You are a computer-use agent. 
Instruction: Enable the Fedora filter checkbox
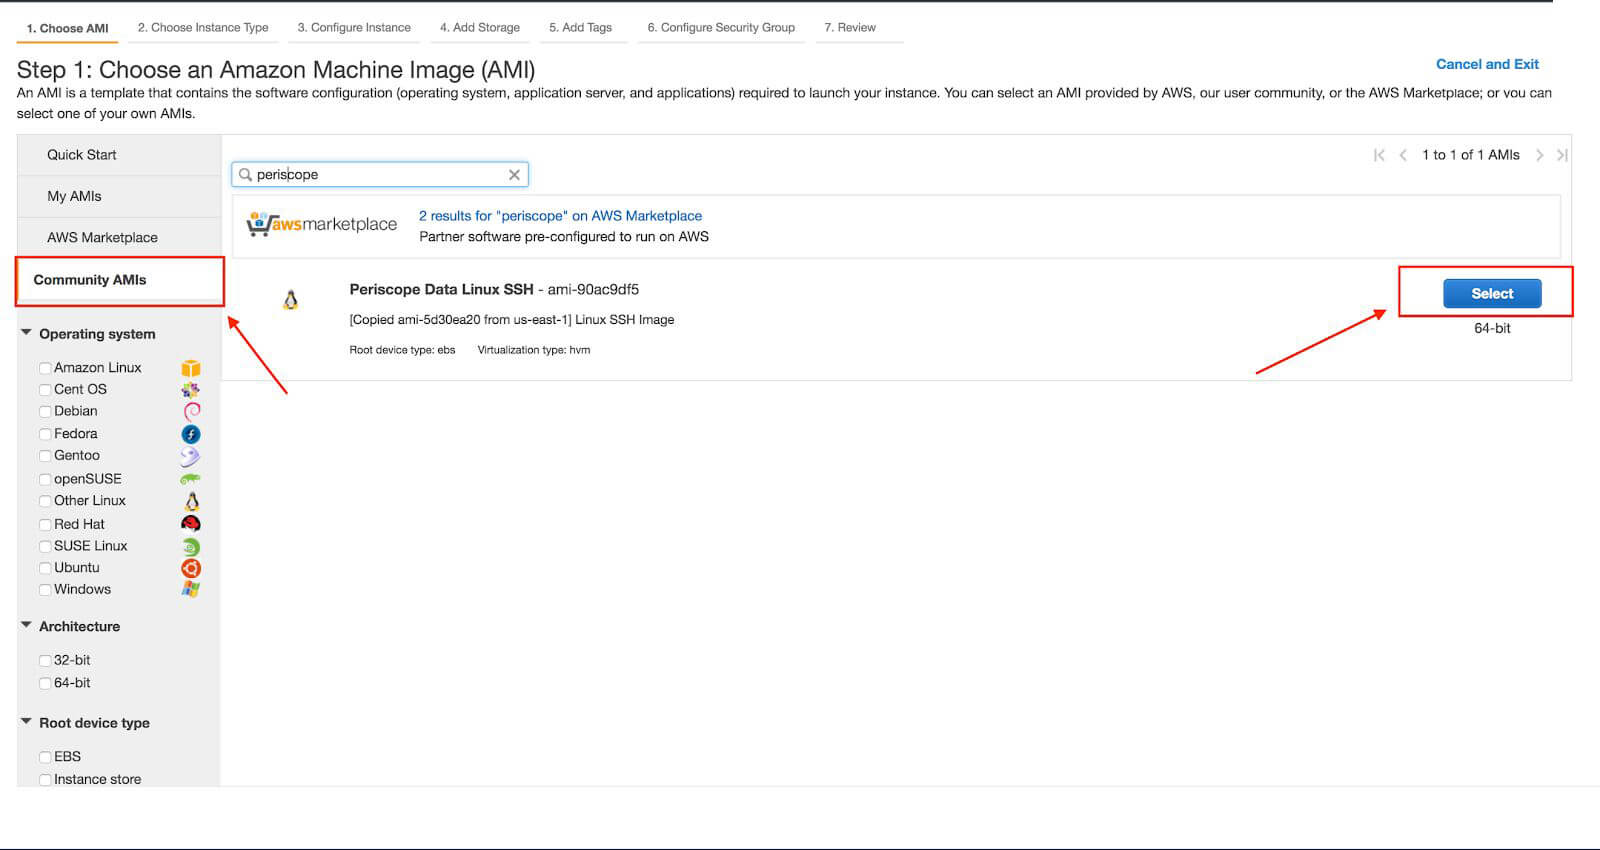click(45, 434)
